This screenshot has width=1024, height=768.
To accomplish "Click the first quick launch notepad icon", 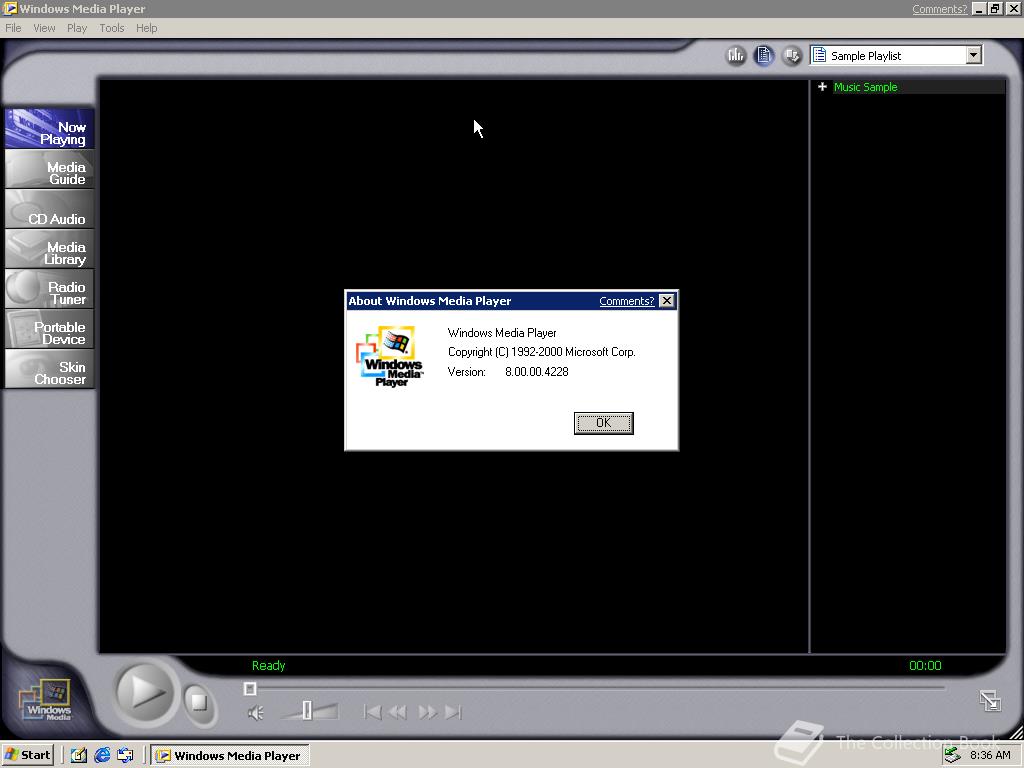I will (x=79, y=756).
